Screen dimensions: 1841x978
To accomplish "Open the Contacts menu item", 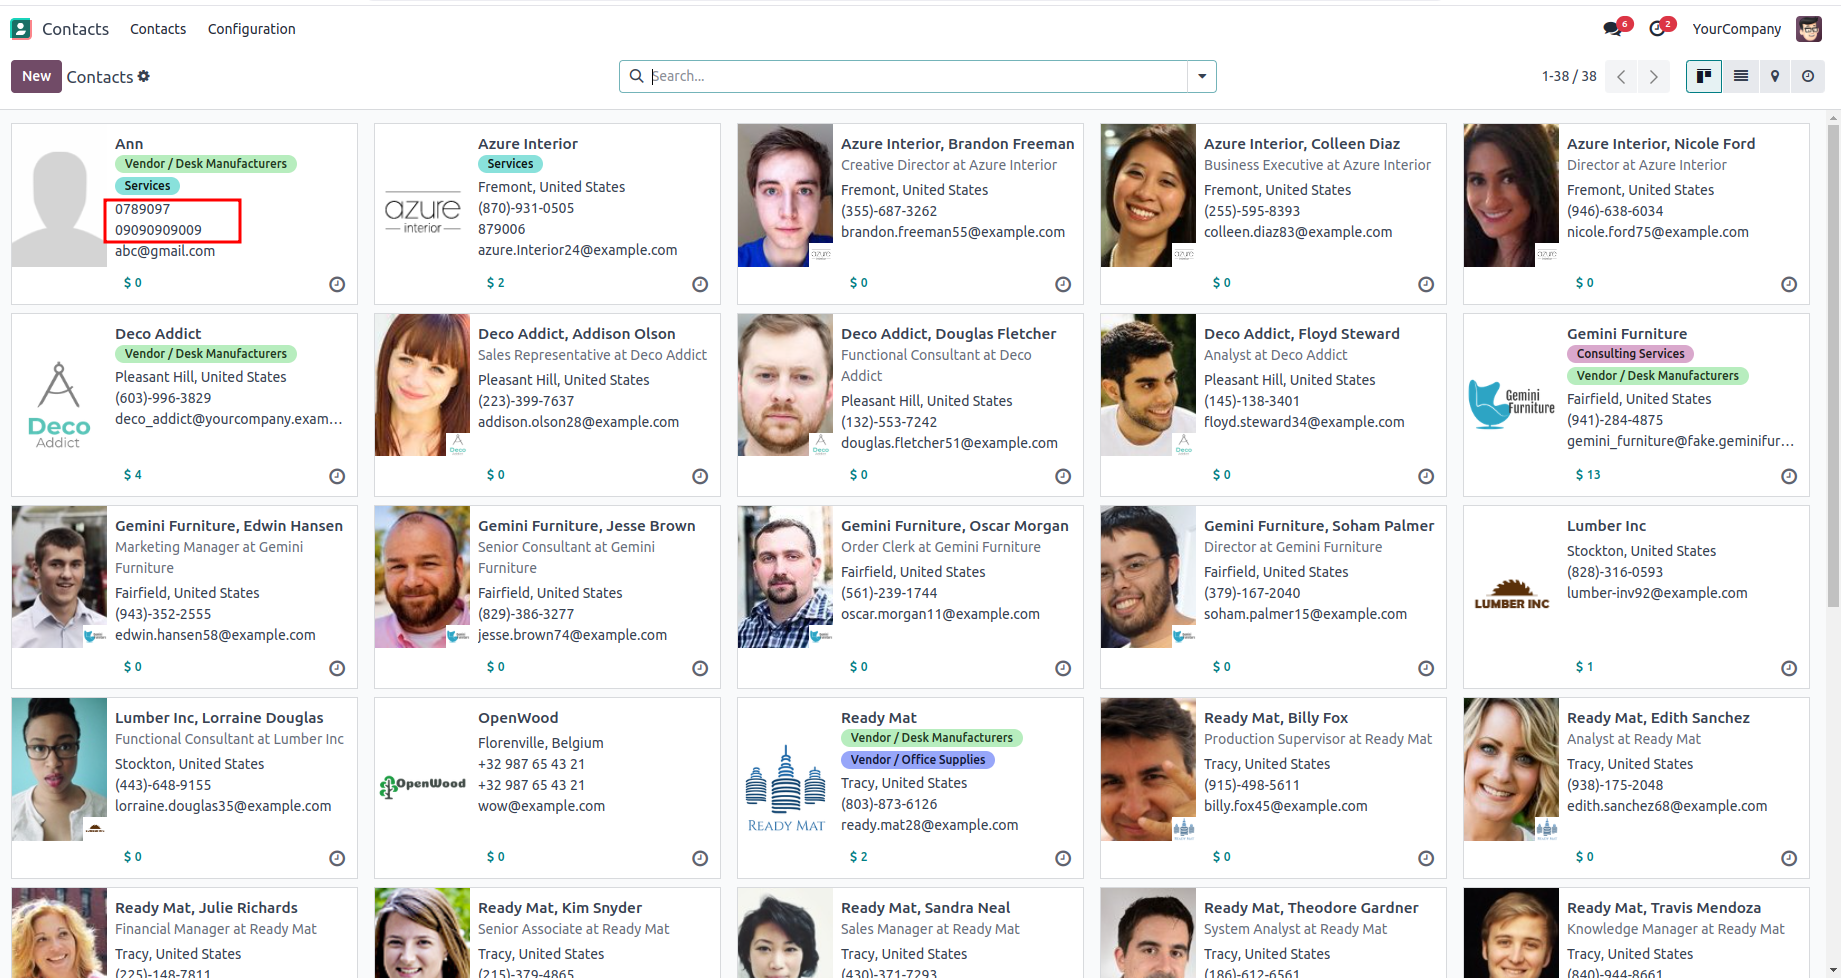I will coord(158,29).
